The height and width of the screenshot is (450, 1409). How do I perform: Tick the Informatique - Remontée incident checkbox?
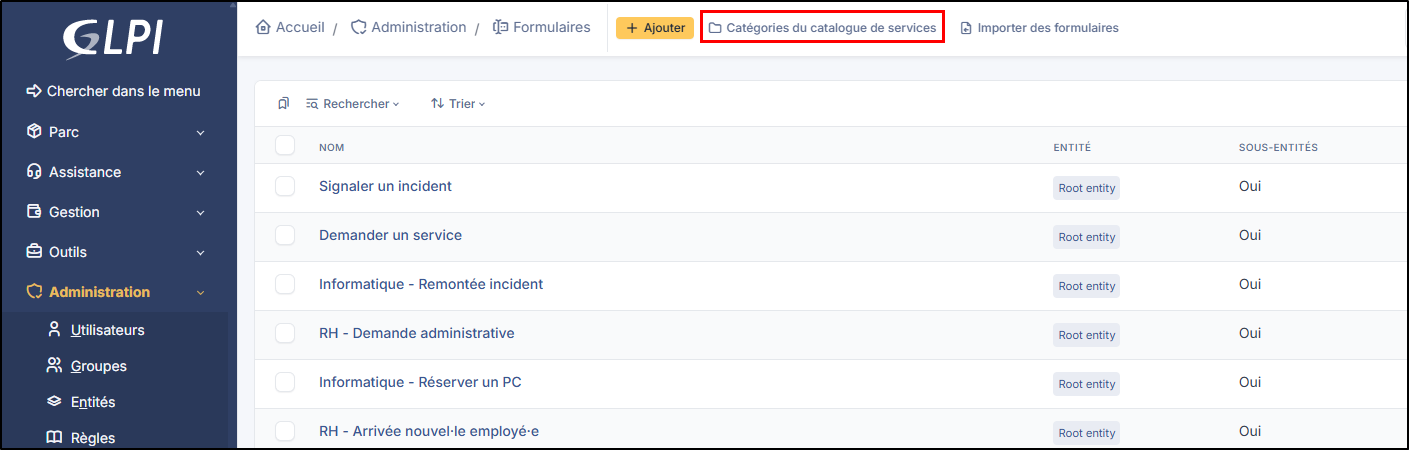tap(285, 284)
